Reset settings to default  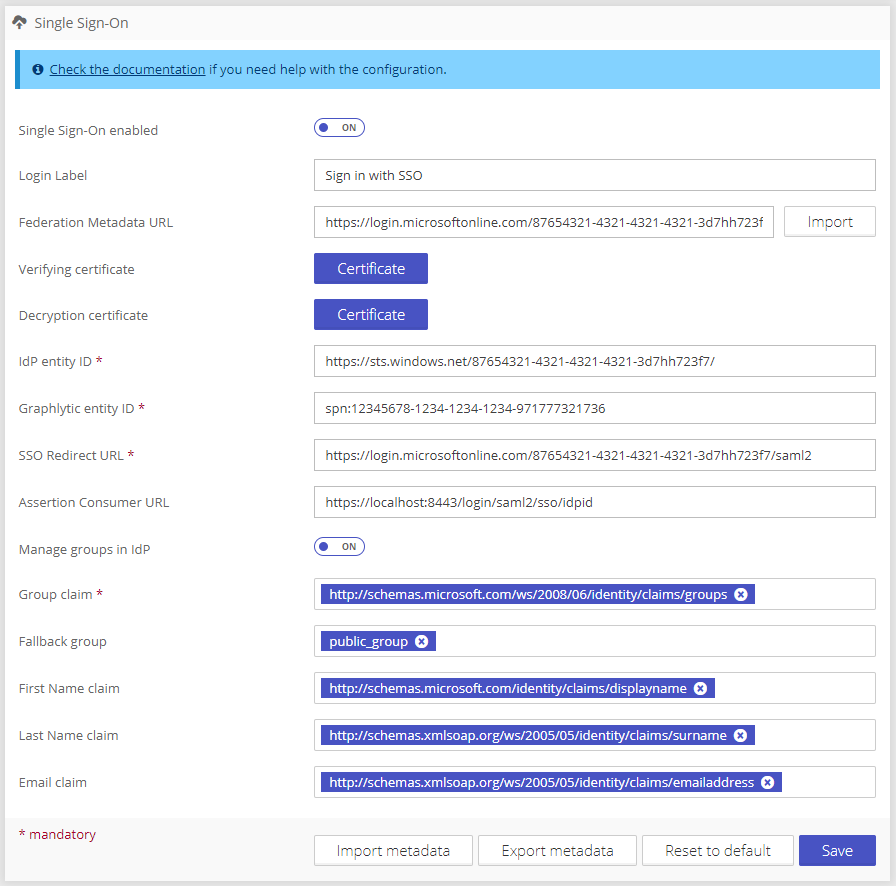pos(717,850)
